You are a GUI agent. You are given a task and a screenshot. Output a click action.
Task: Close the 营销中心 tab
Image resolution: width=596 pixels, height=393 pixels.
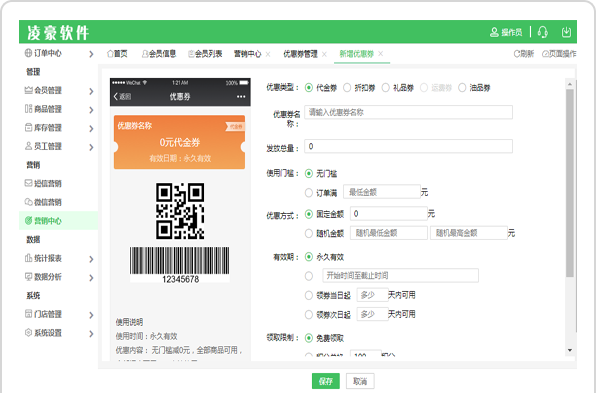coord(268,54)
